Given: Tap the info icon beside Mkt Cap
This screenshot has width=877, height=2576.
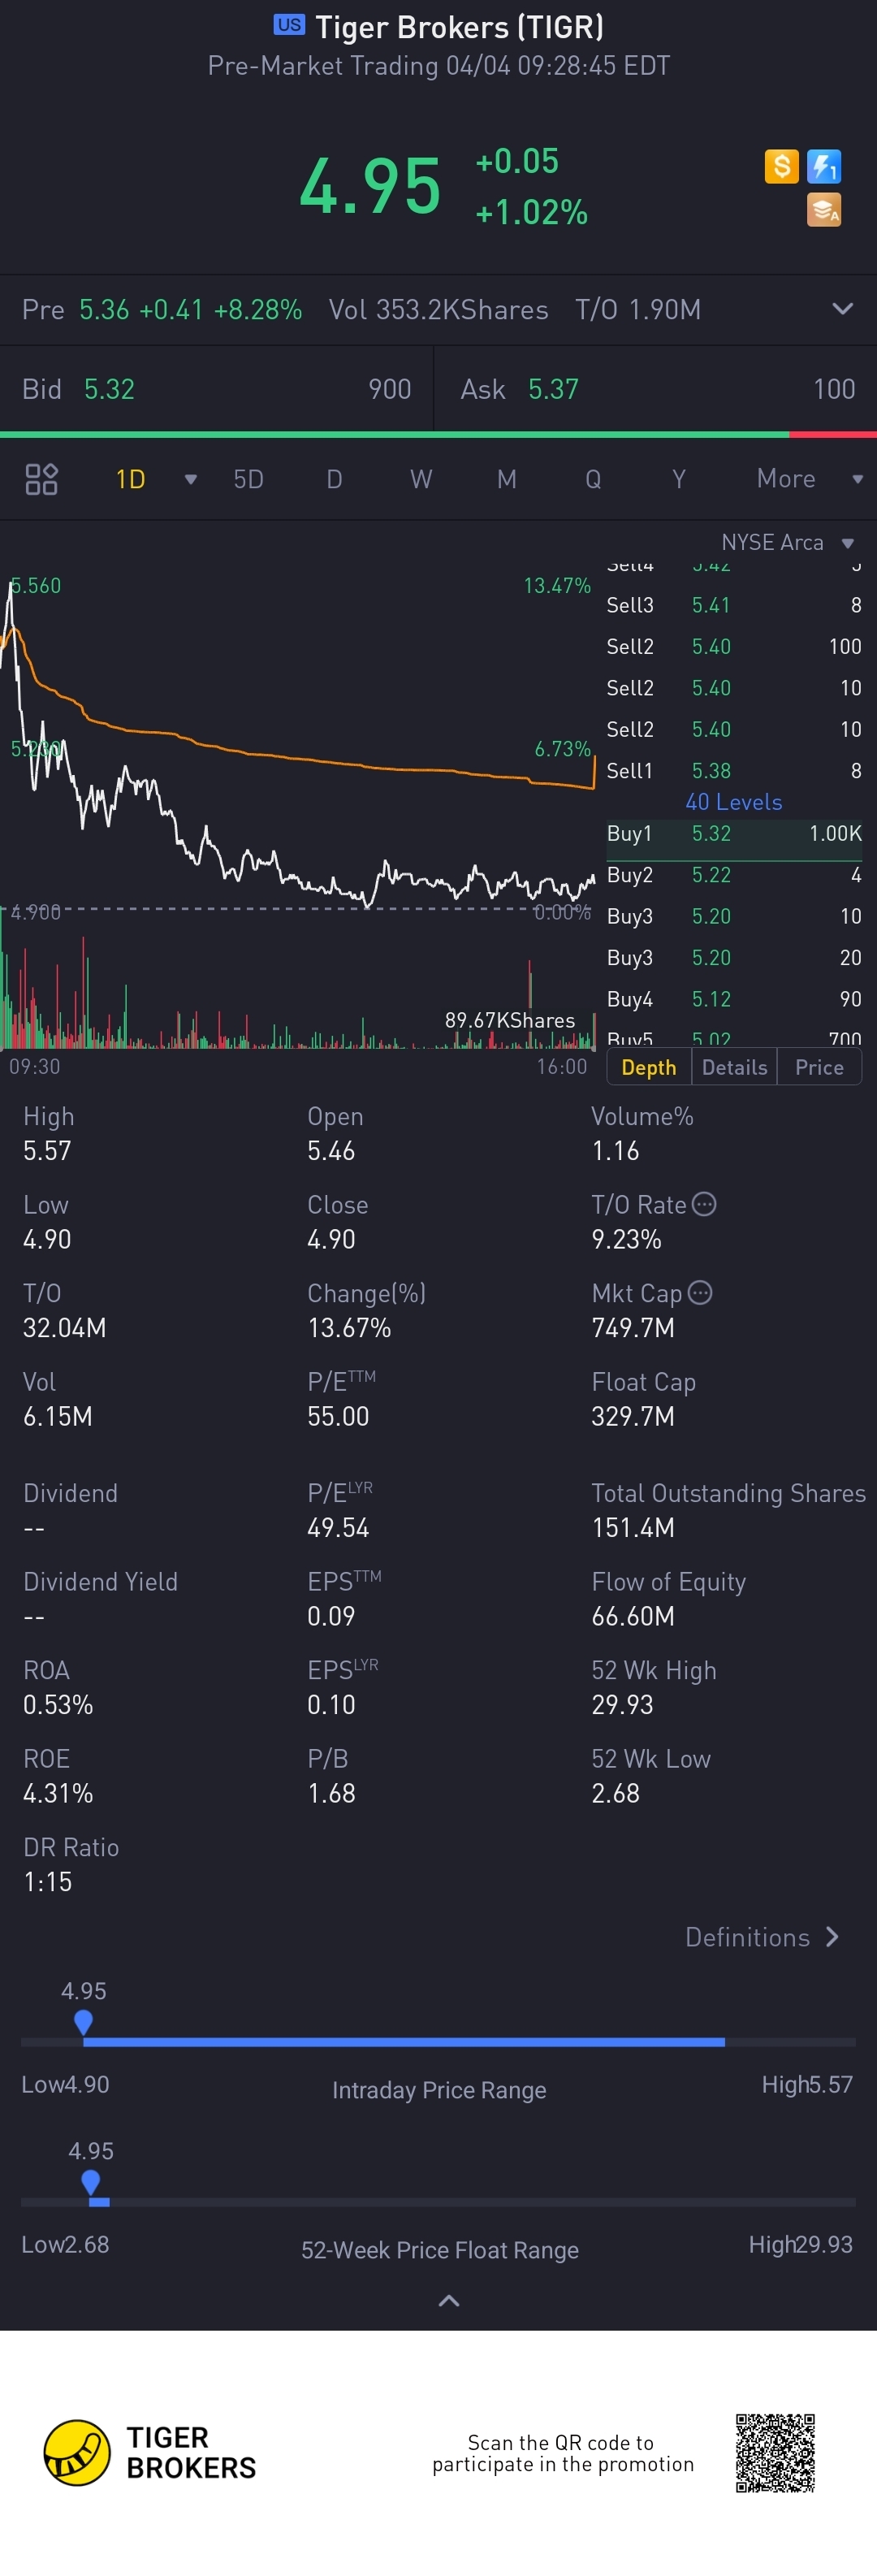Looking at the screenshot, I should tap(700, 1293).
